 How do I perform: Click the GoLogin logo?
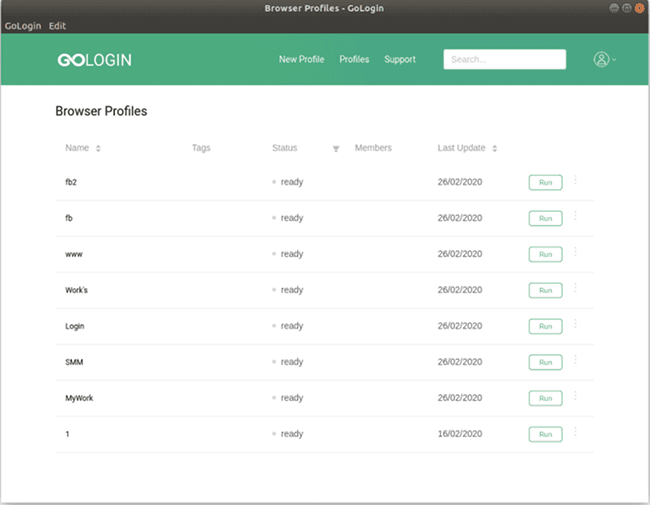(x=95, y=60)
